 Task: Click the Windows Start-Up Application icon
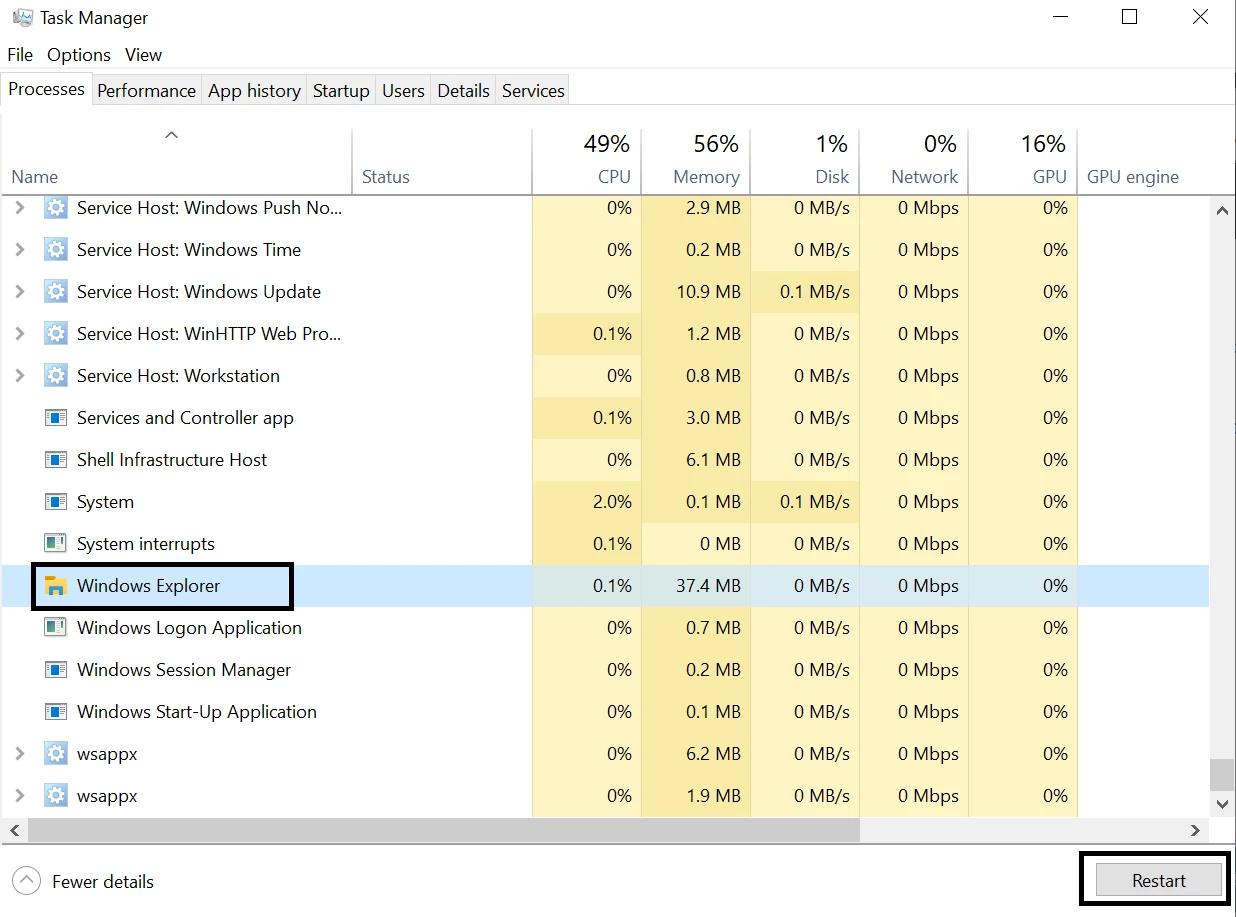(56, 712)
